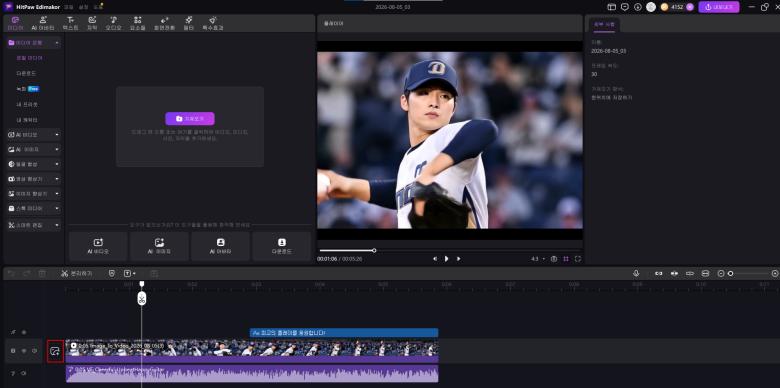Open the coin balance showing 4152
The image size is (780, 388).
click(677, 7)
